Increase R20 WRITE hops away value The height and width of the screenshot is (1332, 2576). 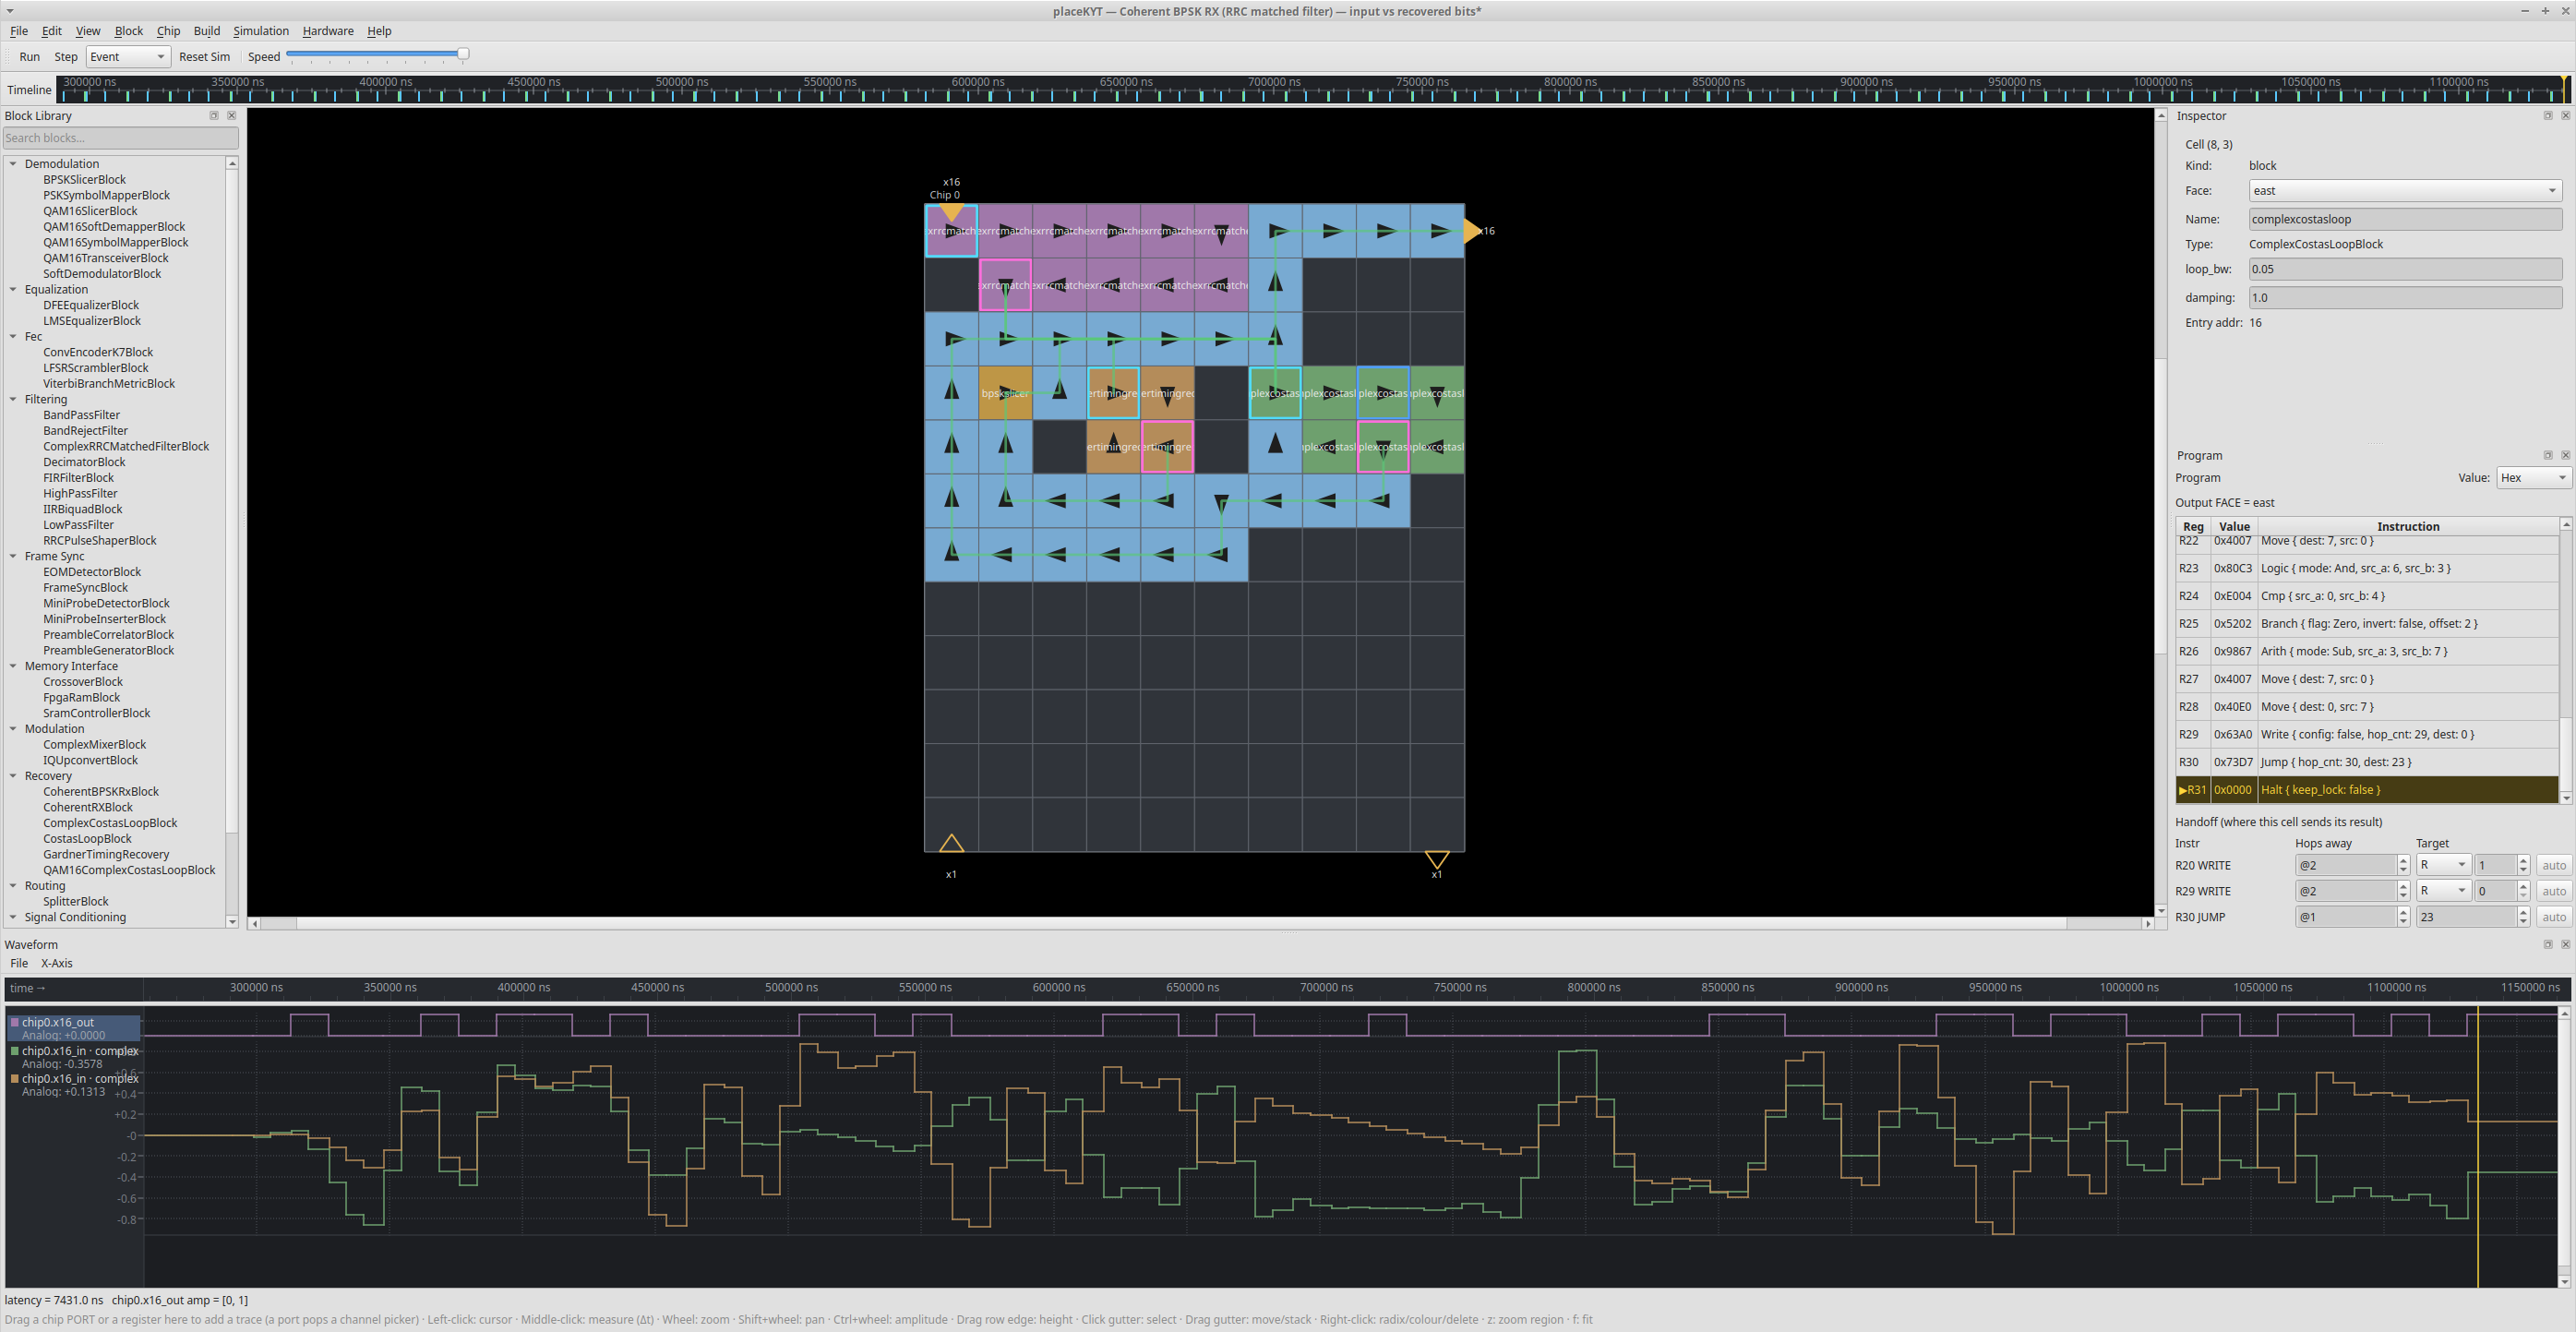pos(2404,860)
